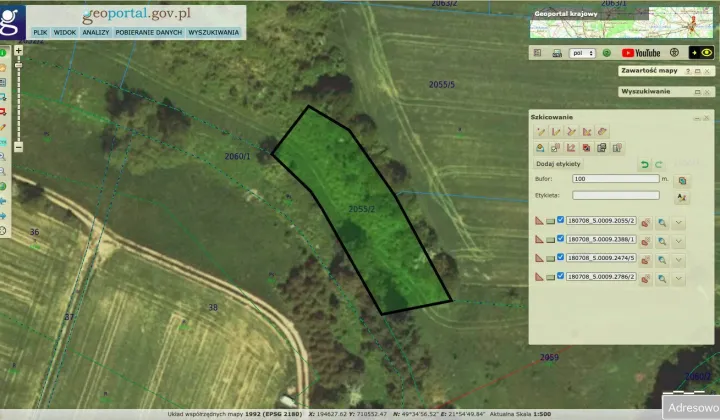
Task: Click the label style icon beside Etykieta
Action: click(683, 197)
